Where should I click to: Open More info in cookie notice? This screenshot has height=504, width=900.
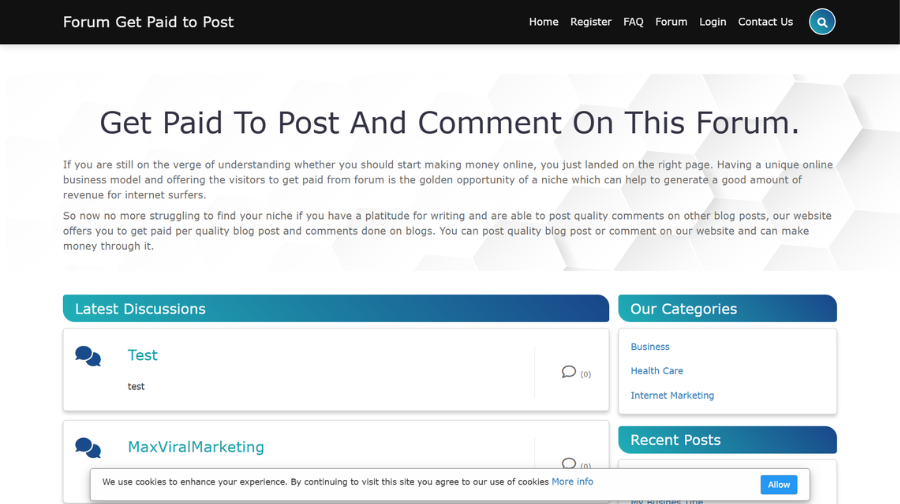pos(572,482)
